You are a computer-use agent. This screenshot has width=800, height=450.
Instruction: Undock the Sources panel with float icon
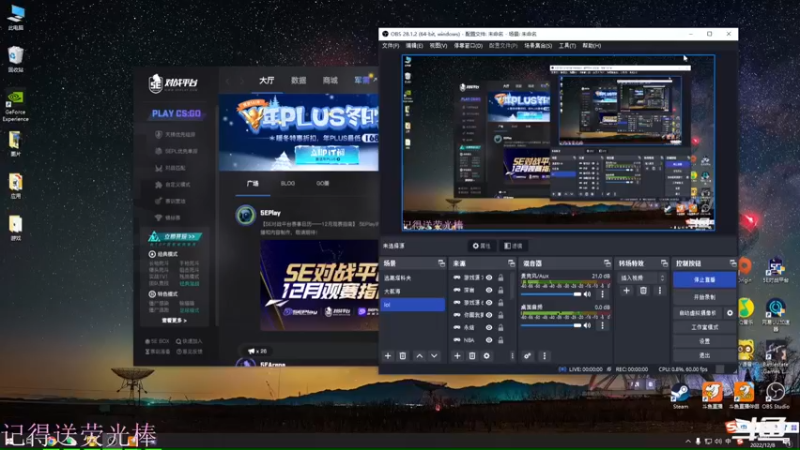point(511,263)
